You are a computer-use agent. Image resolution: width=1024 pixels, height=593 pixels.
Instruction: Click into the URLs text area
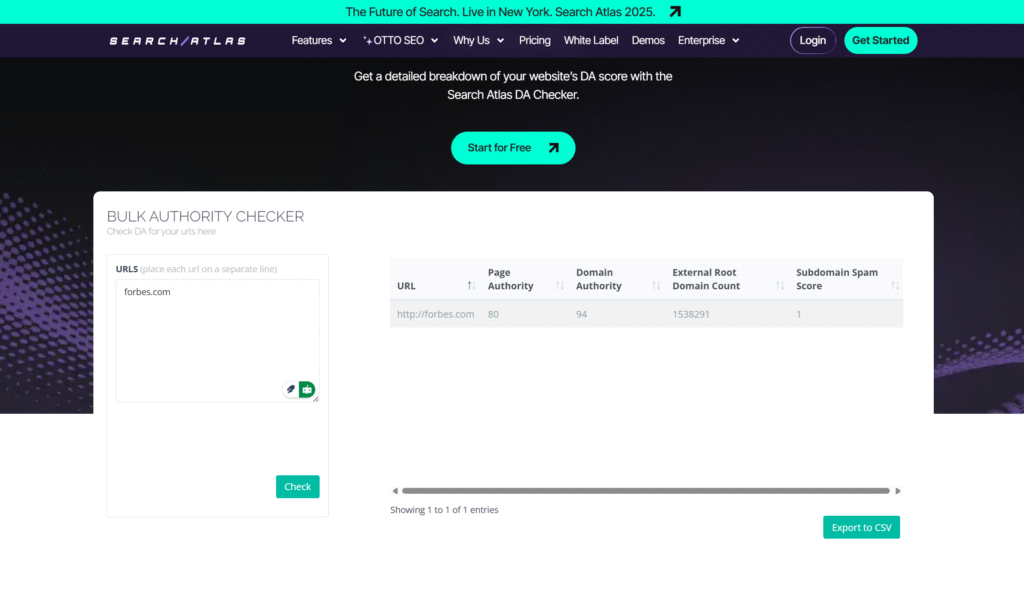[x=217, y=340]
